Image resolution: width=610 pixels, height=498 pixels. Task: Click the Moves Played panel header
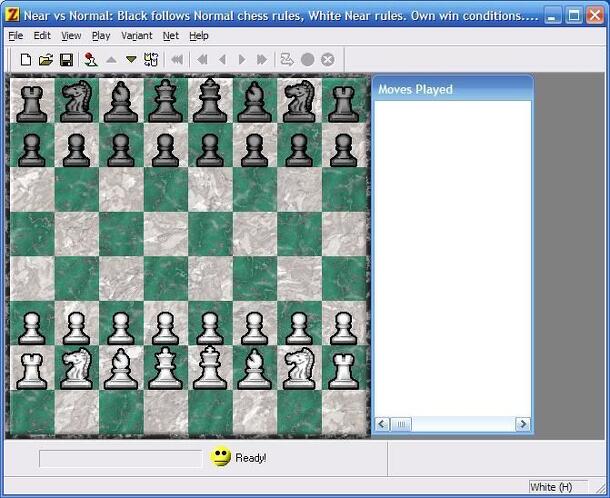tap(452, 89)
